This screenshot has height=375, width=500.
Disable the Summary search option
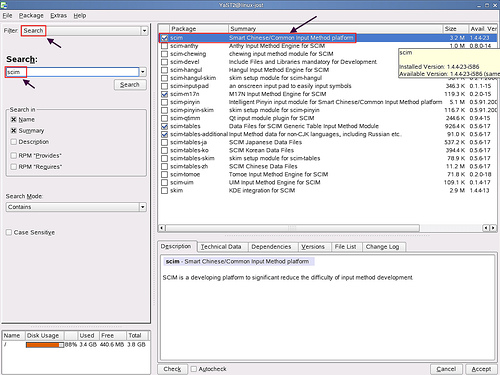pyautogui.click(x=14, y=131)
